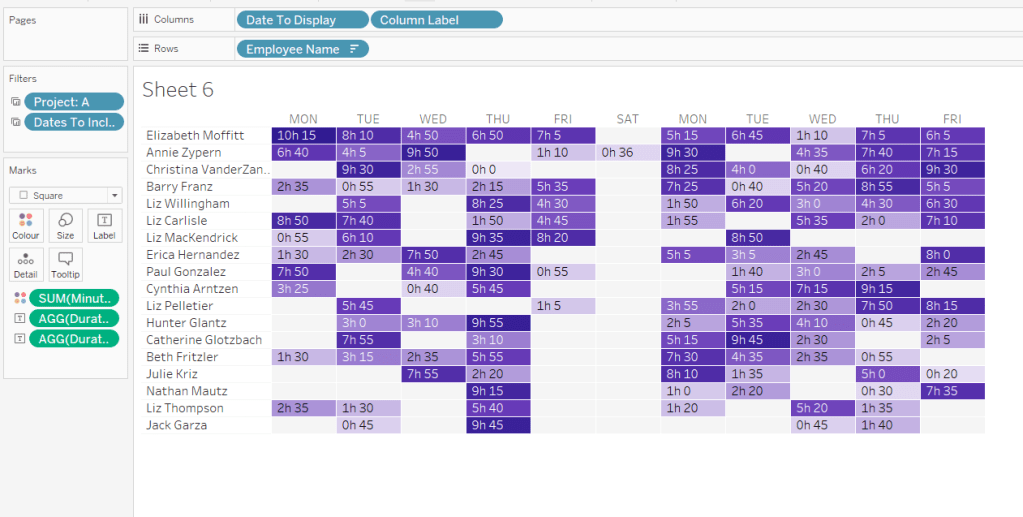The height and width of the screenshot is (517, 1023).
Task: Click the Size mark property button
Action: pyautogui.click(x=65, y=225)
